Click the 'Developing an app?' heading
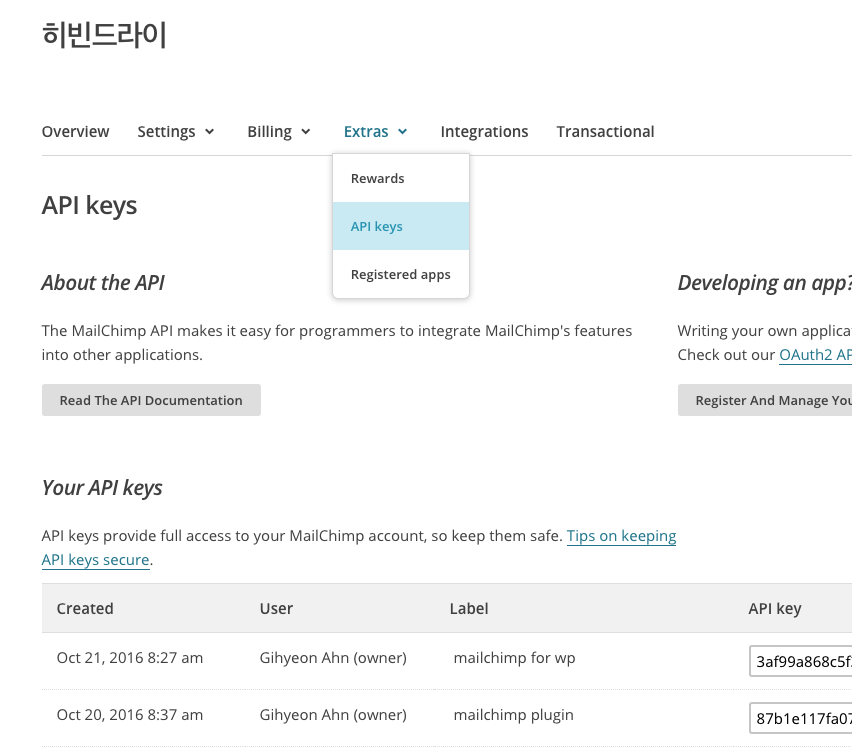852x750 pixels. click(x=765, y=283)
